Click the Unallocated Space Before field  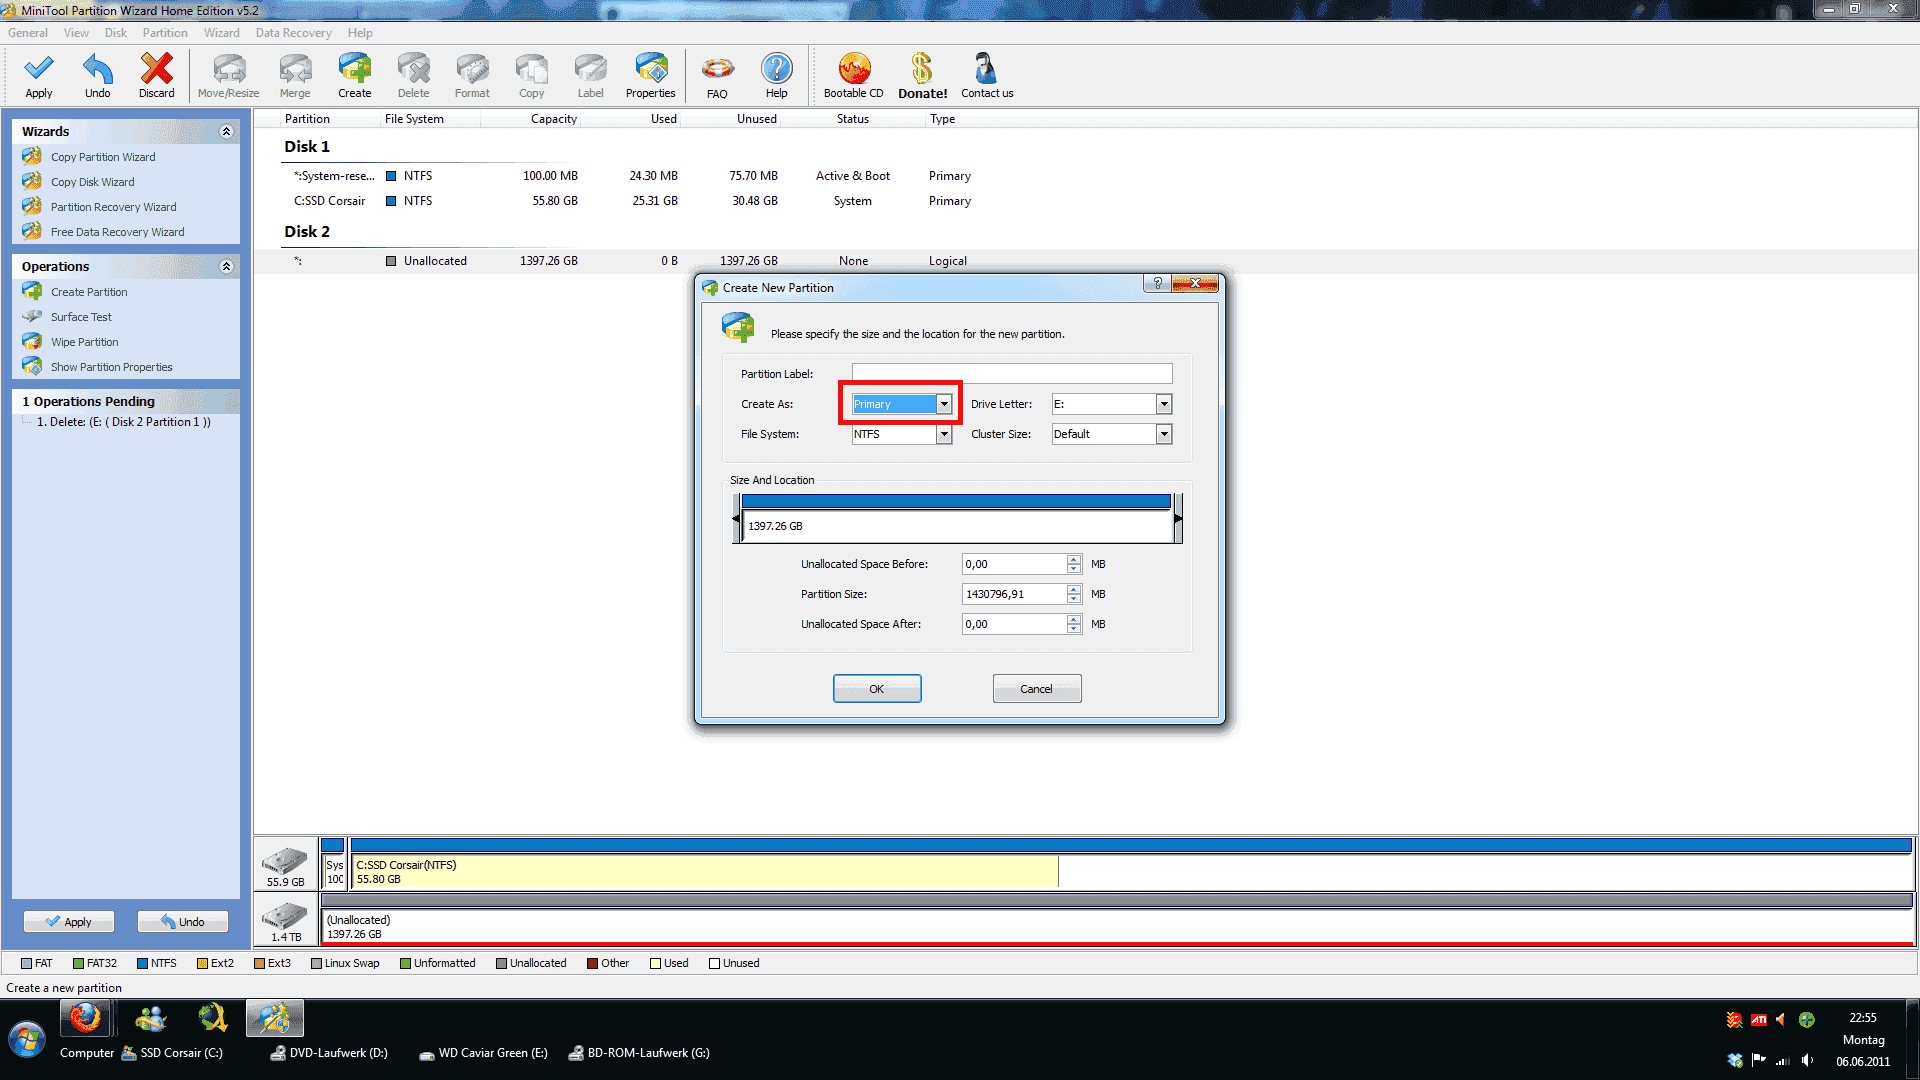click(x=1014, y=564)
